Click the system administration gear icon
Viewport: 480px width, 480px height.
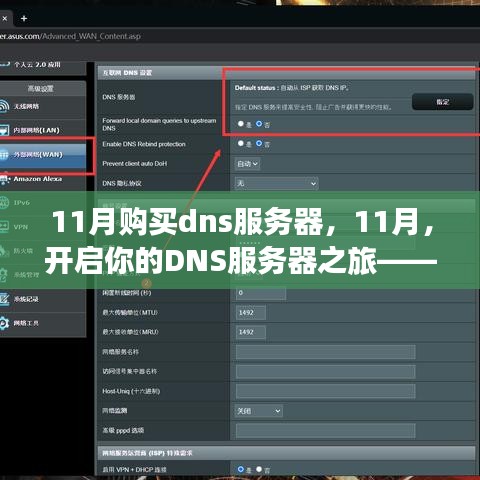(3, 275)
